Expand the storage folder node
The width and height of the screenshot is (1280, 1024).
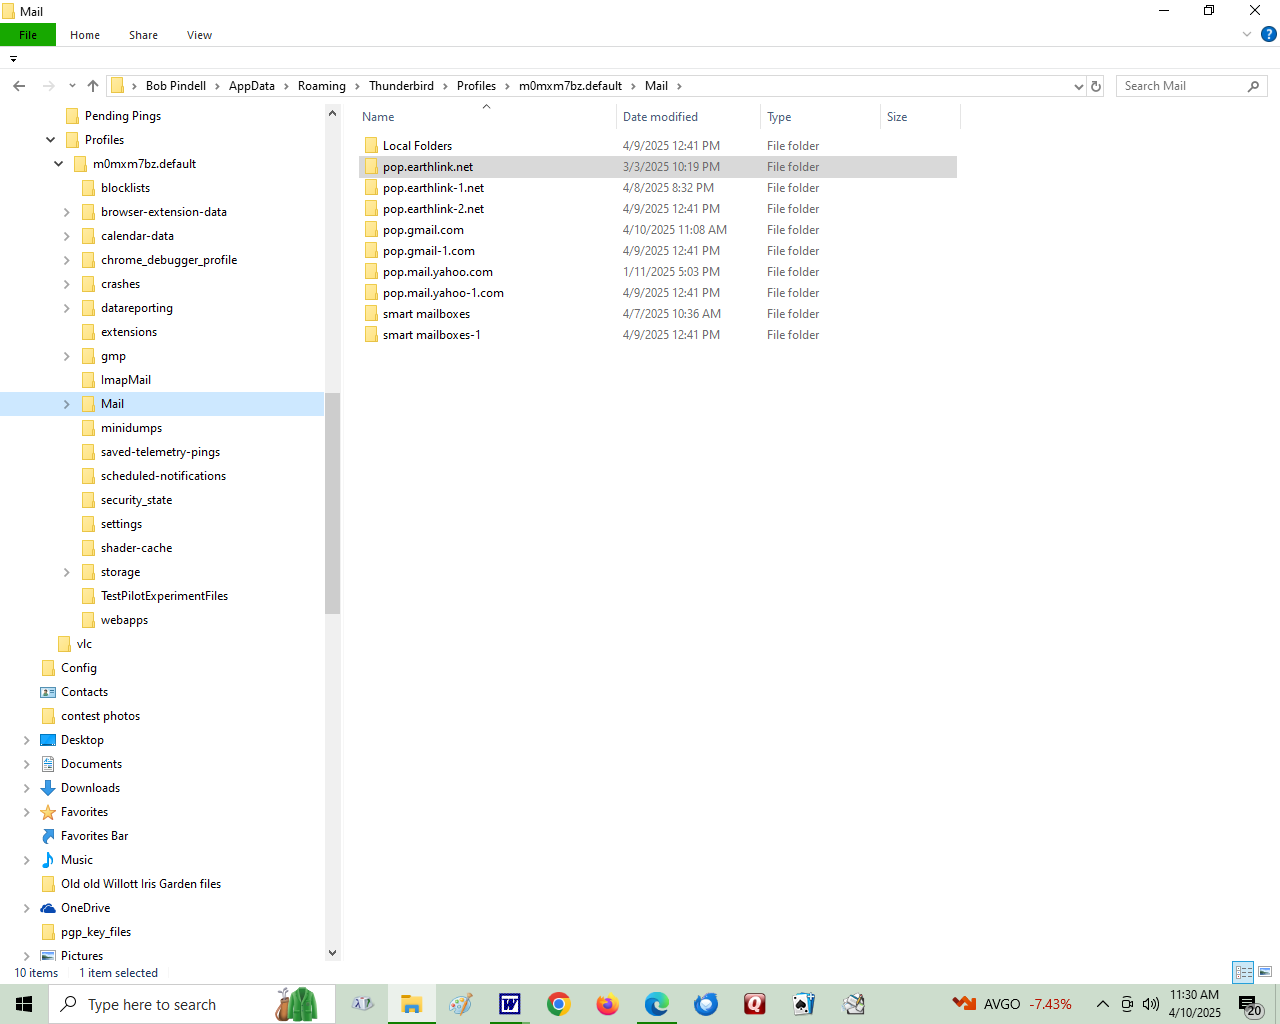pos(66,572)
